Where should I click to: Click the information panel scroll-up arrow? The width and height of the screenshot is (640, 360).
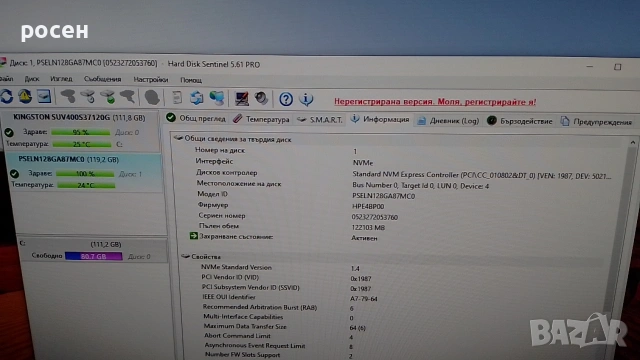(633, 142)
